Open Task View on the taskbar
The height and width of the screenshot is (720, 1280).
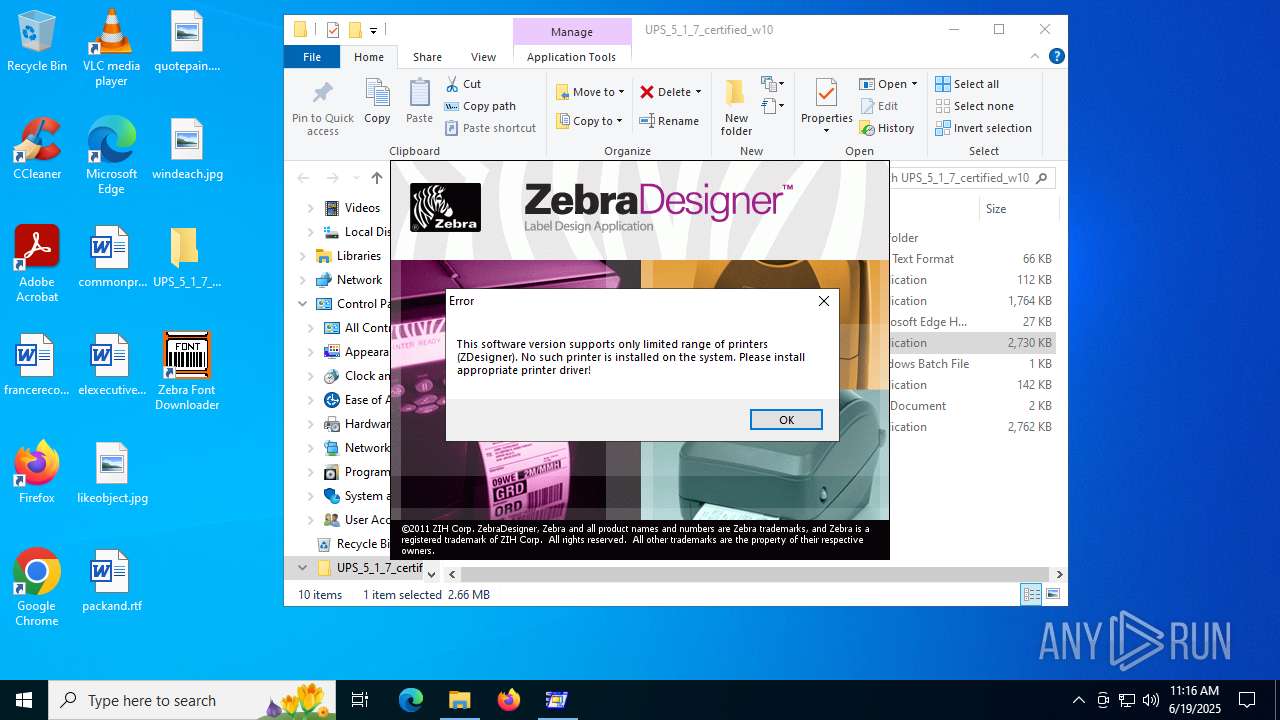point(360,700)
